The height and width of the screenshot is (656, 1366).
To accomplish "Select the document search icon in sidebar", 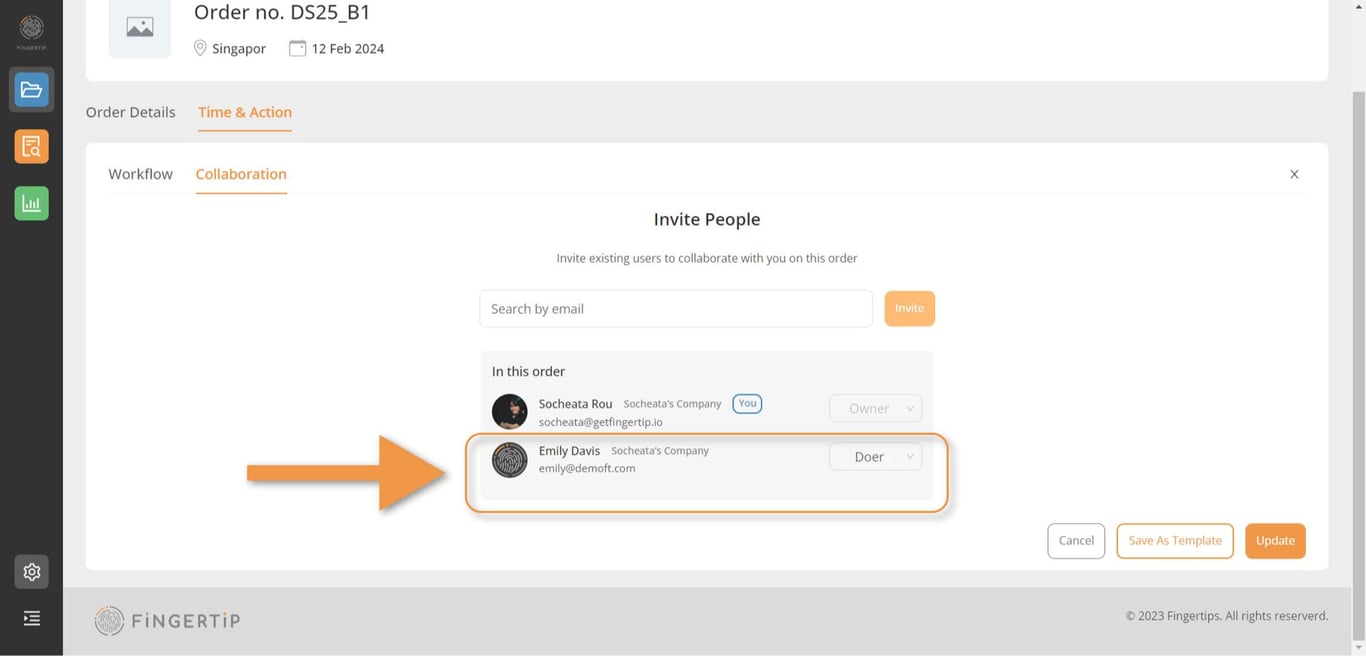I will [x=31, y=145].
